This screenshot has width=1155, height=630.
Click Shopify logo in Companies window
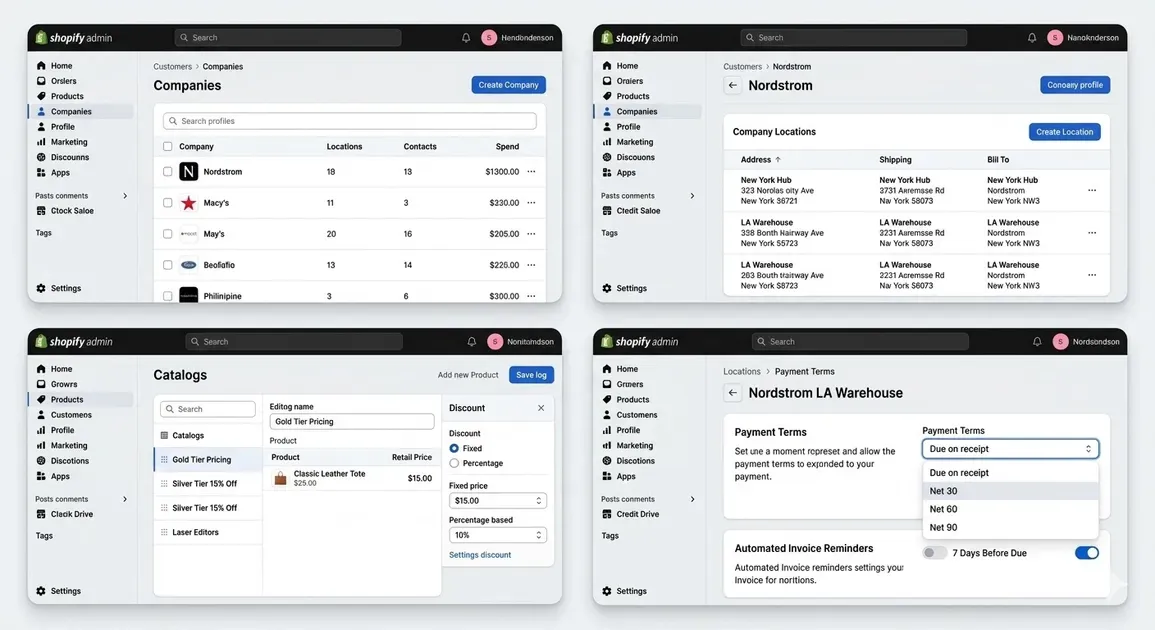[x=41, y=38]
